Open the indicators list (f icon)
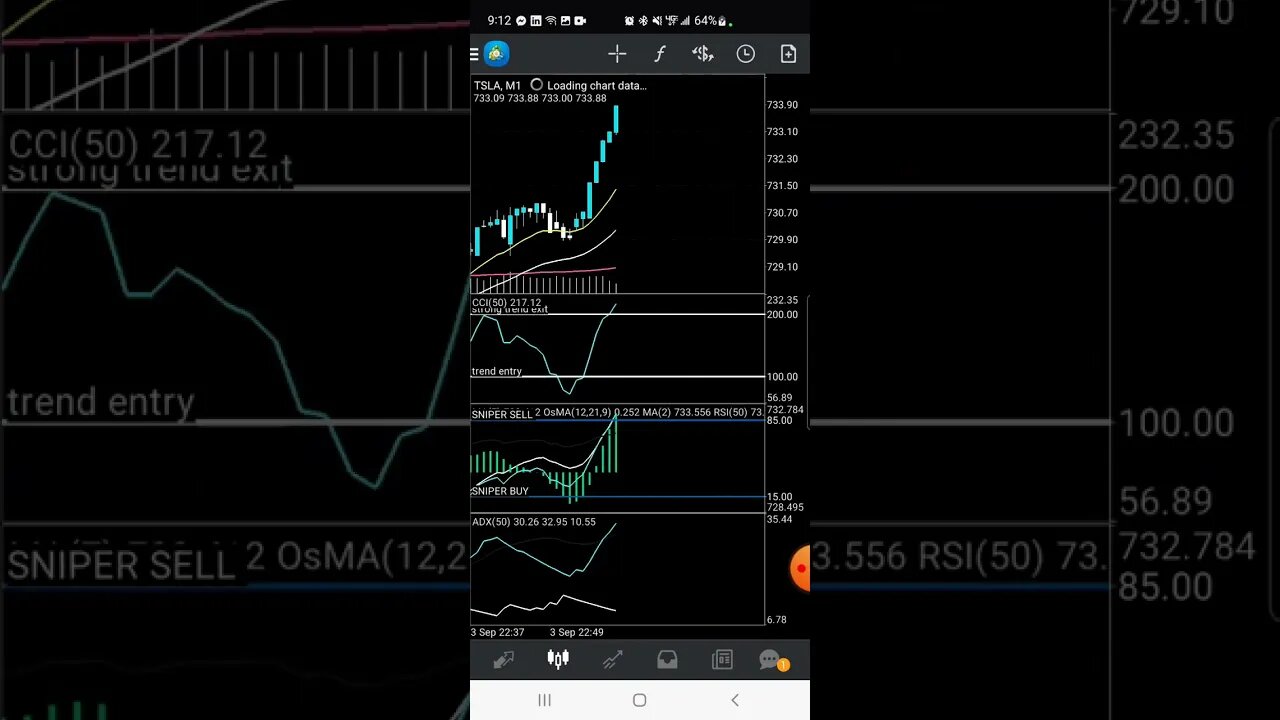1280x720 pixels. coord(660,54)
